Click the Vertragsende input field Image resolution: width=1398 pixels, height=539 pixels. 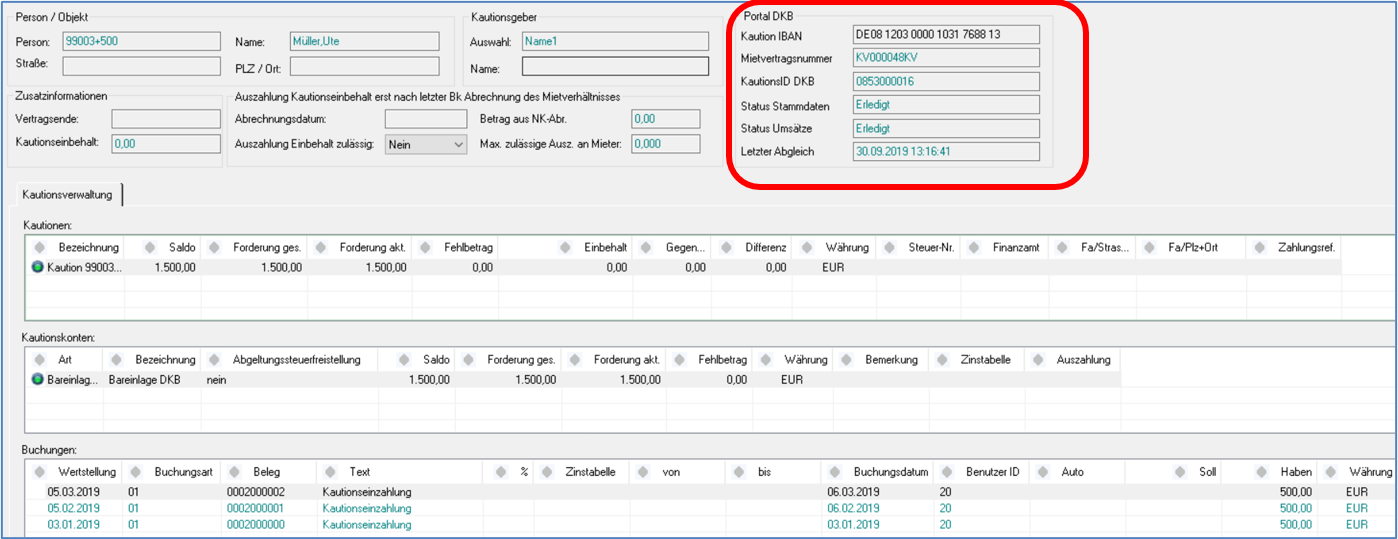(x=165, y=119)
